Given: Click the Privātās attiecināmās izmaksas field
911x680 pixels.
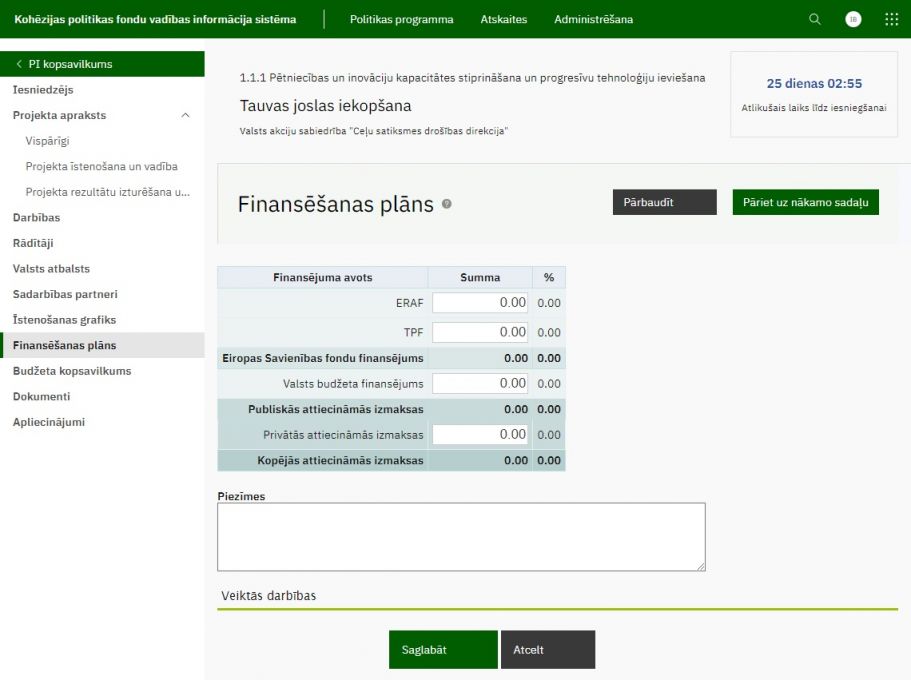Looking at the screenshot, I should (x=480, y=435).
